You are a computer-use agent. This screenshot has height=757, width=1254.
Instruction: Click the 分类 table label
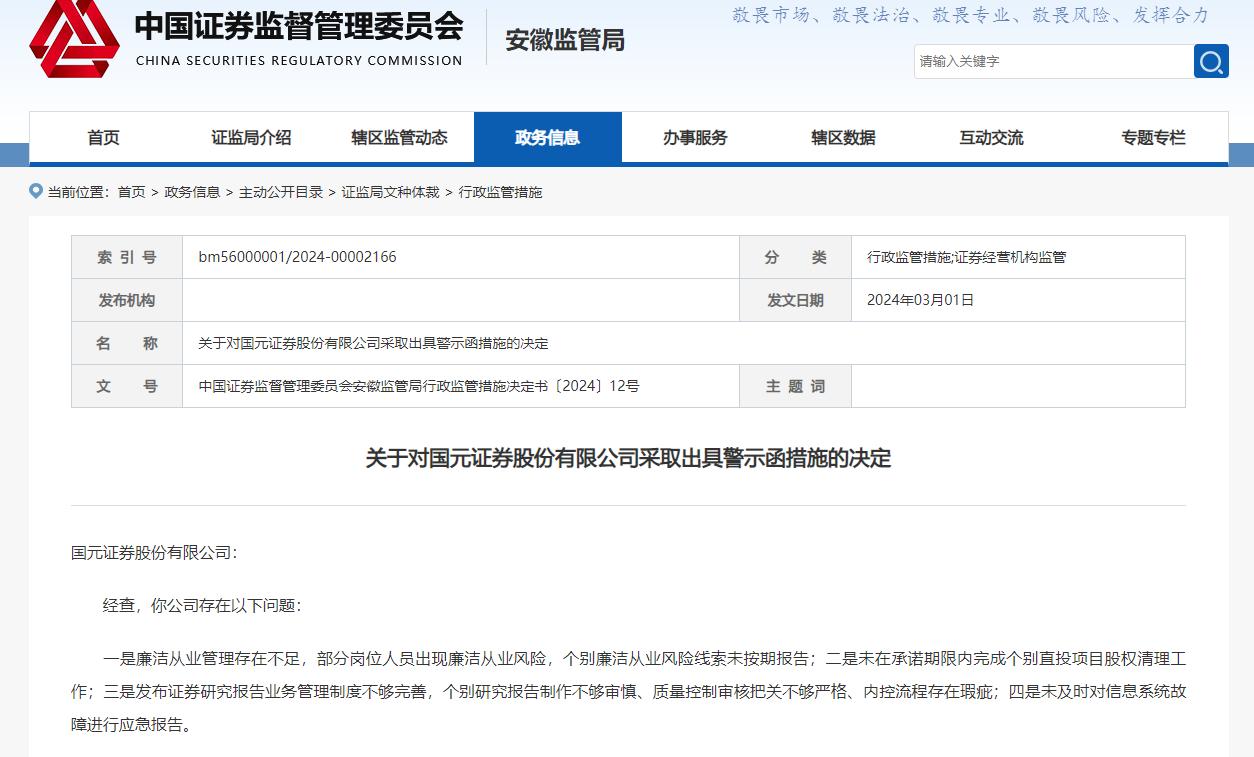tap(795, 257)
